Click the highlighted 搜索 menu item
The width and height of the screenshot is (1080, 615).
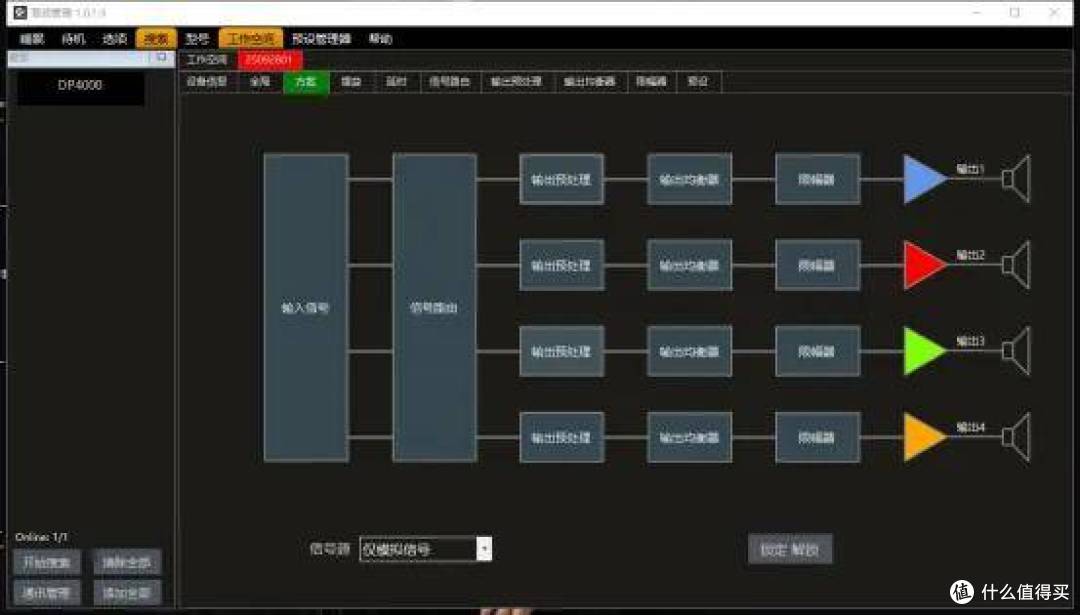coord(156,39)
